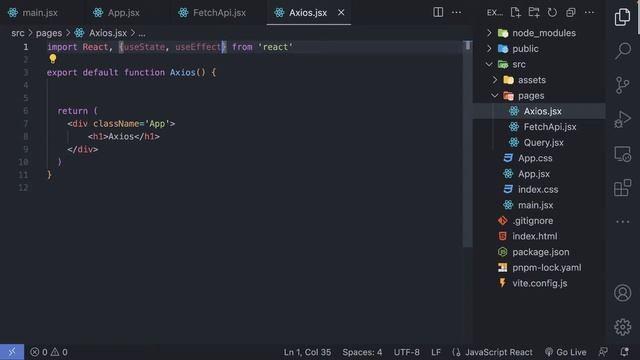Collapse all folders in Explorer

(571, 13)
